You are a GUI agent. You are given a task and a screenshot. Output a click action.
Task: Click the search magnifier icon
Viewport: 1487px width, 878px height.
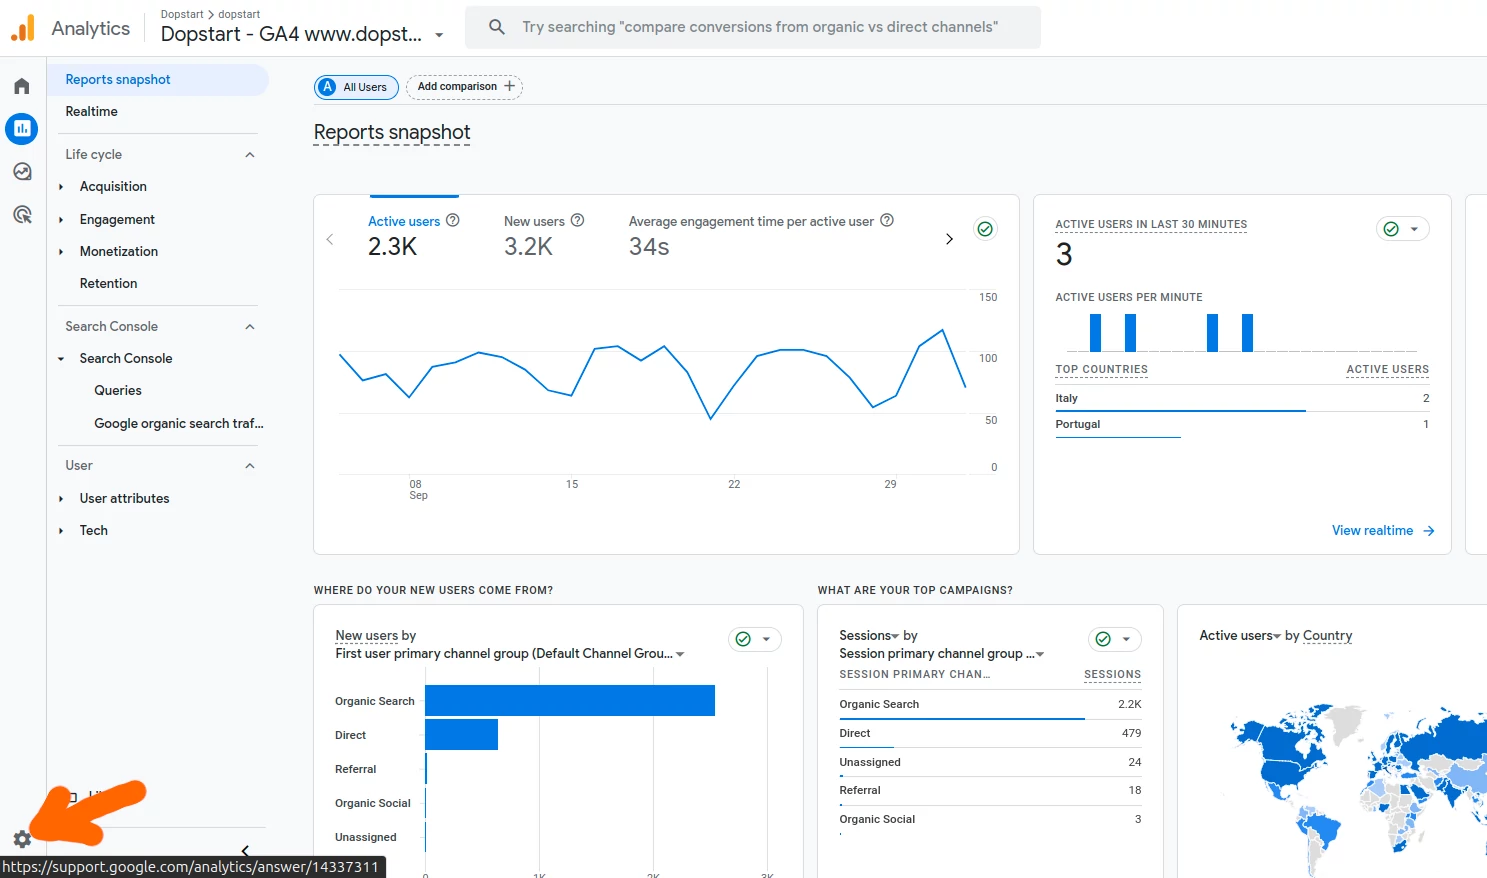(497, 27)
